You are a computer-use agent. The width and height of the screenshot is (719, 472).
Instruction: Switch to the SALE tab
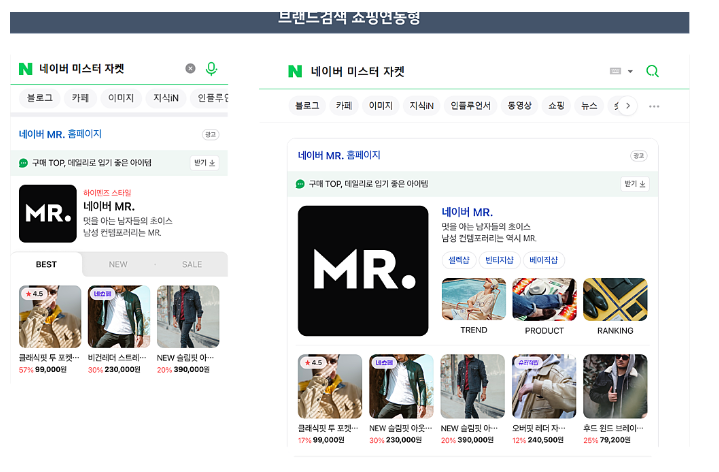coord(192,265)
